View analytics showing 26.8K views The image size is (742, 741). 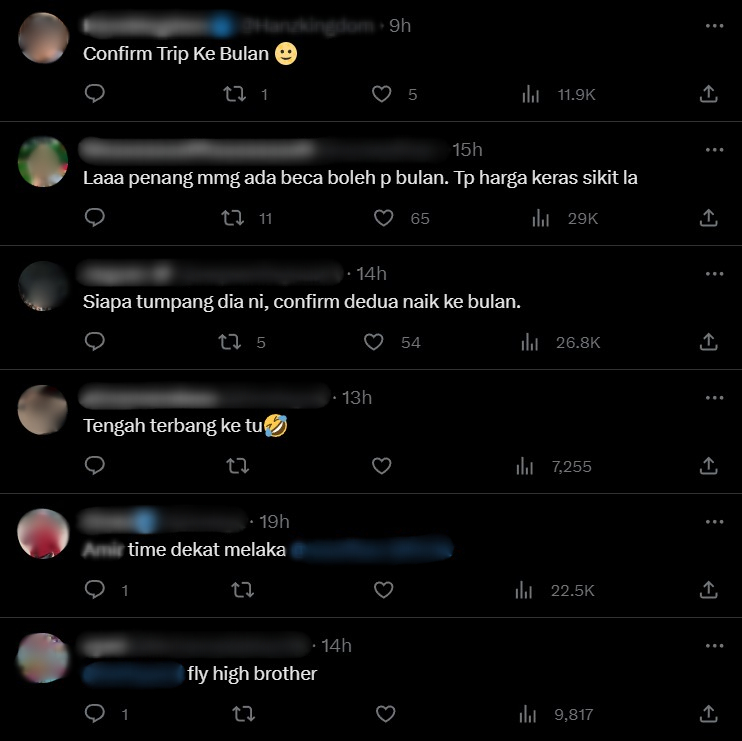pos(560,342)
